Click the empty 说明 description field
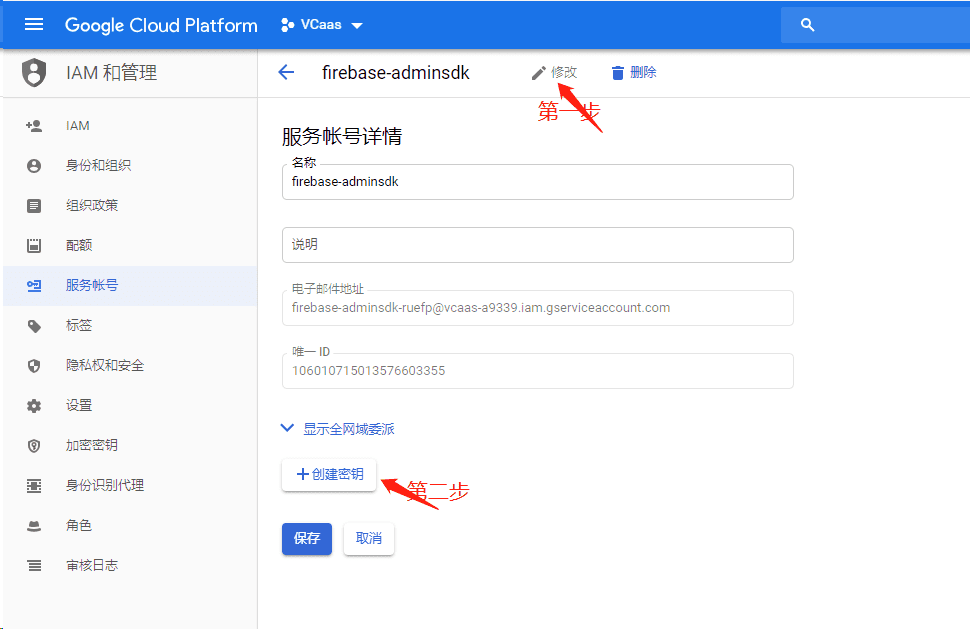Screen dimensions: 970x629 click(537, 245)
